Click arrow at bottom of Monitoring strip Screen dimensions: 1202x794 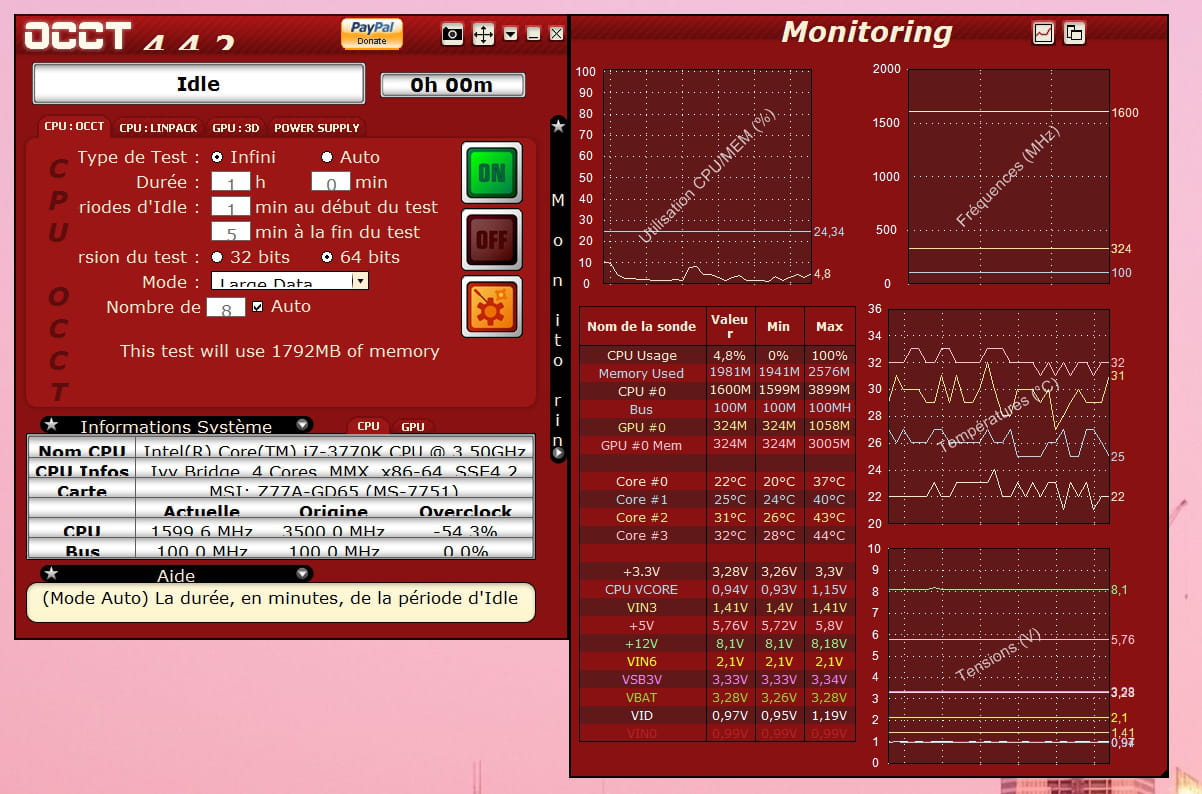559,453
